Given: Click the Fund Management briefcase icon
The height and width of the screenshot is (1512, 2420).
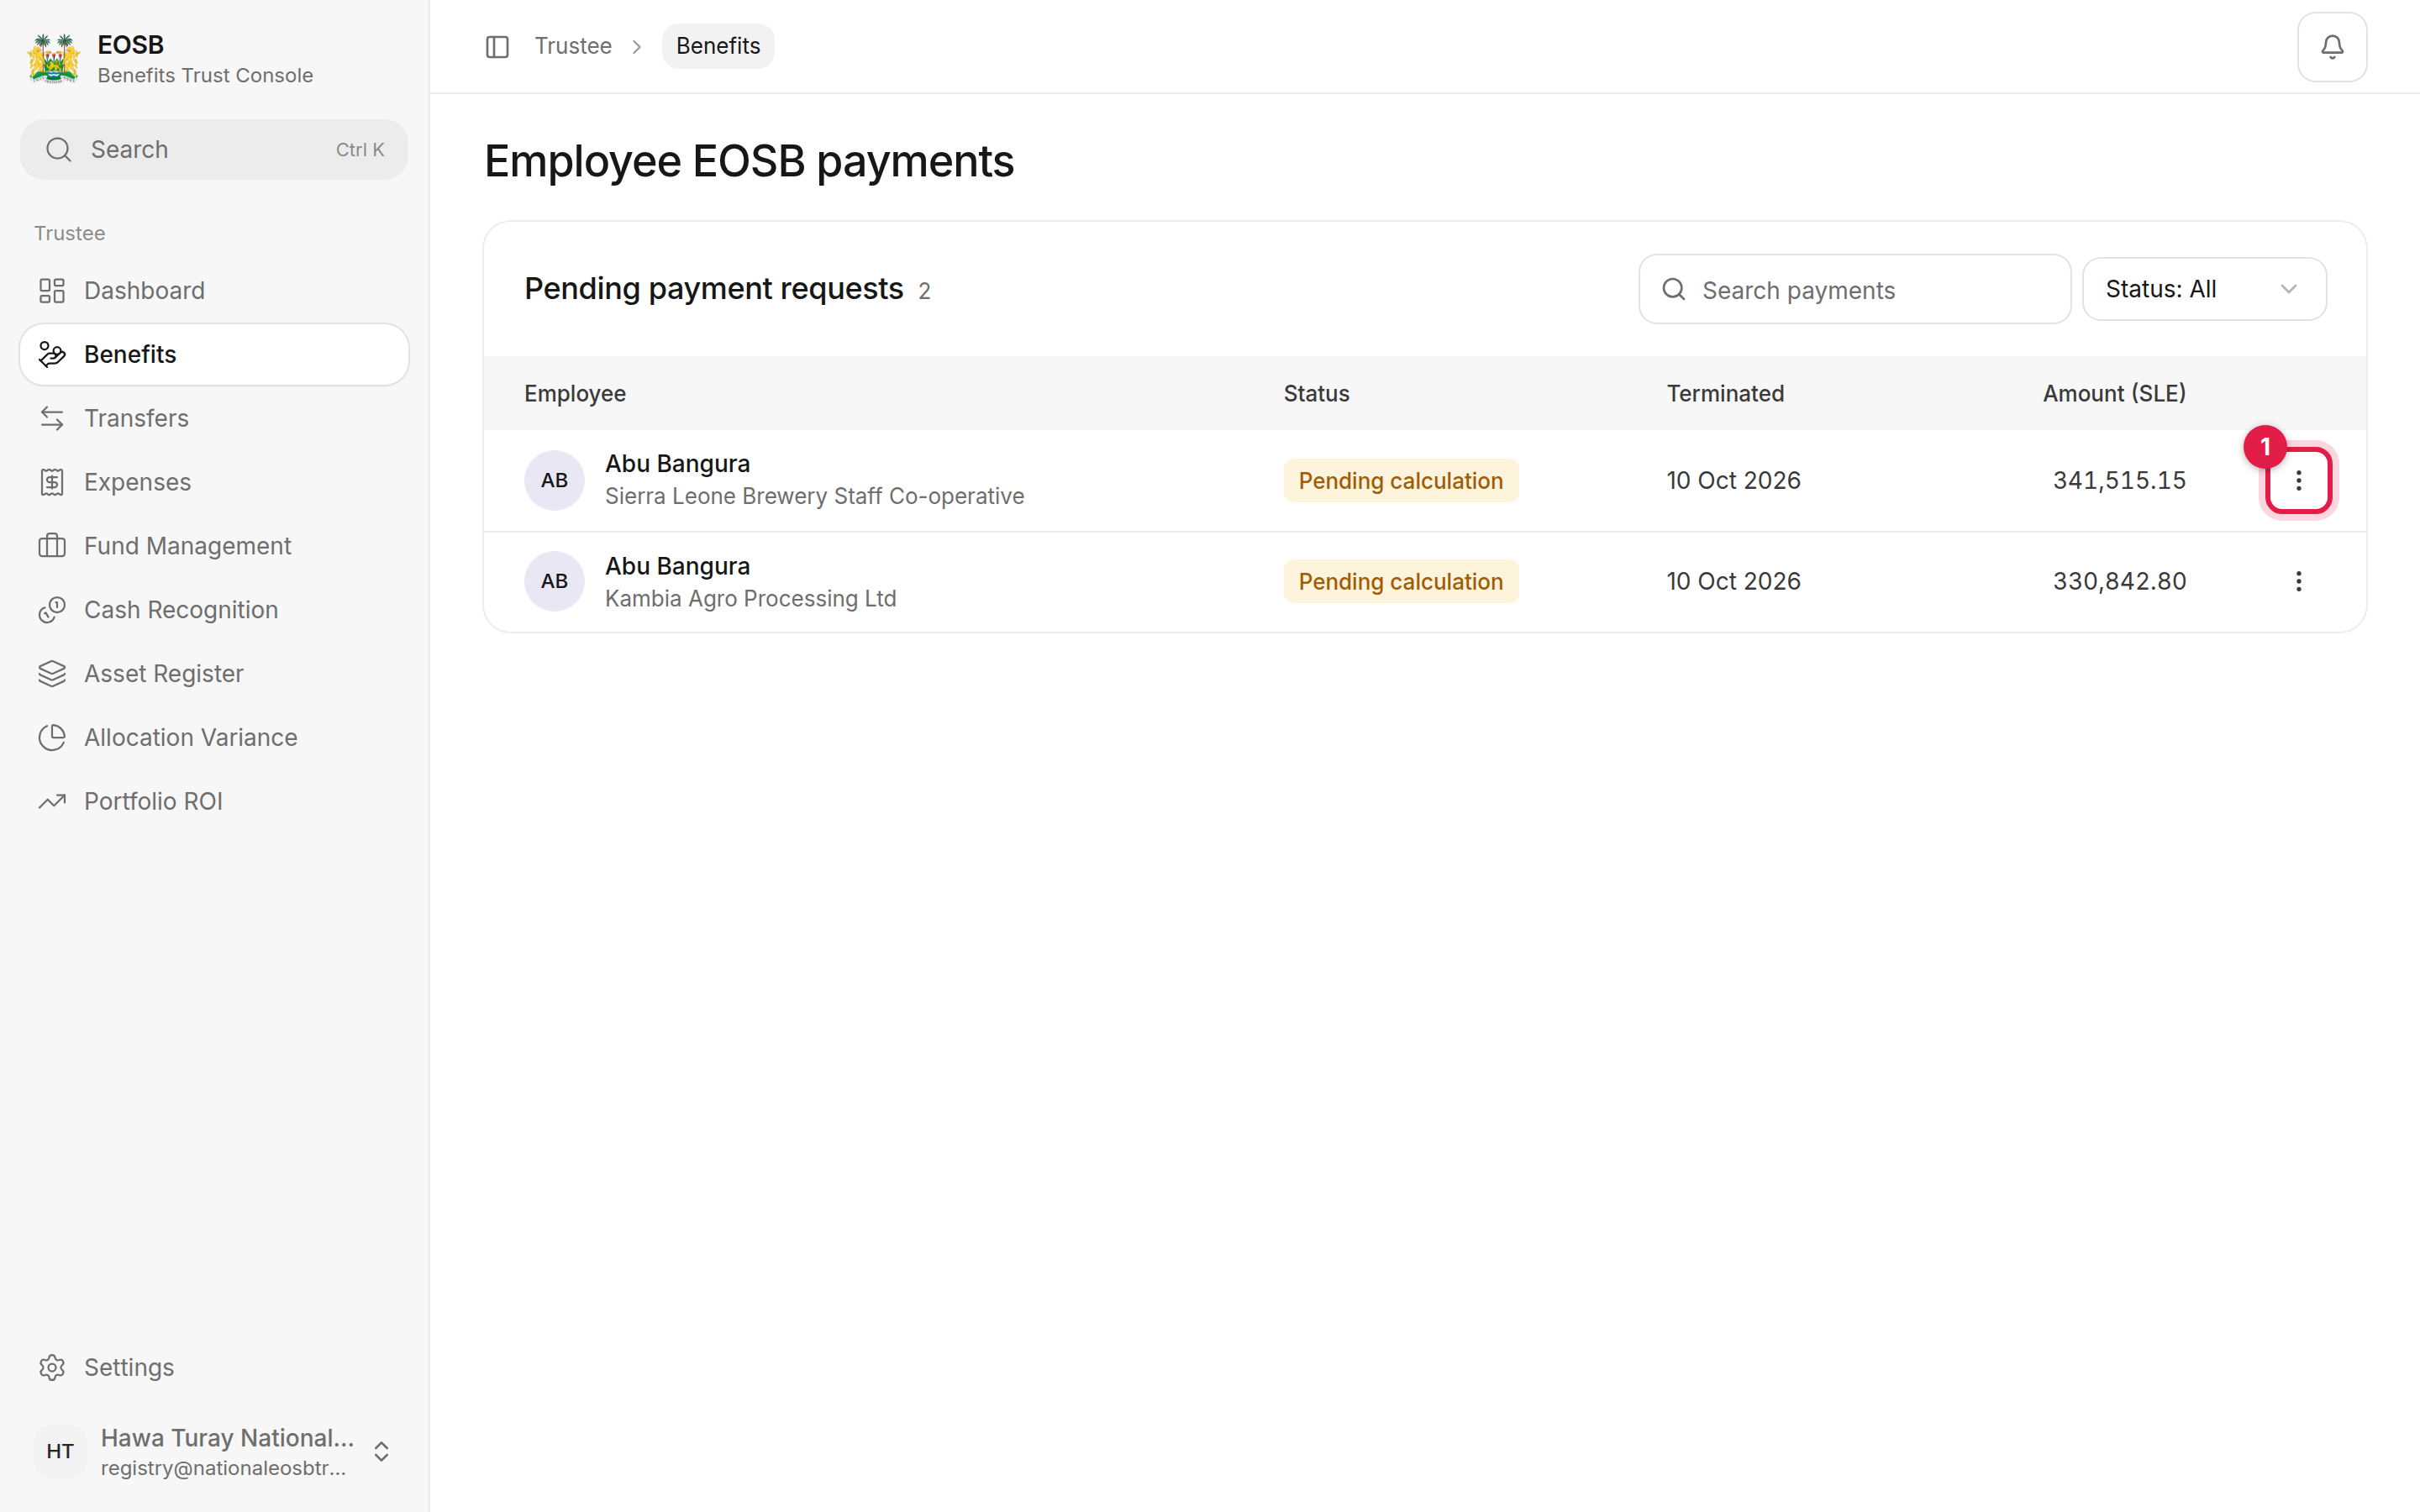Looking at the screenshot, I should click(52, 546).
